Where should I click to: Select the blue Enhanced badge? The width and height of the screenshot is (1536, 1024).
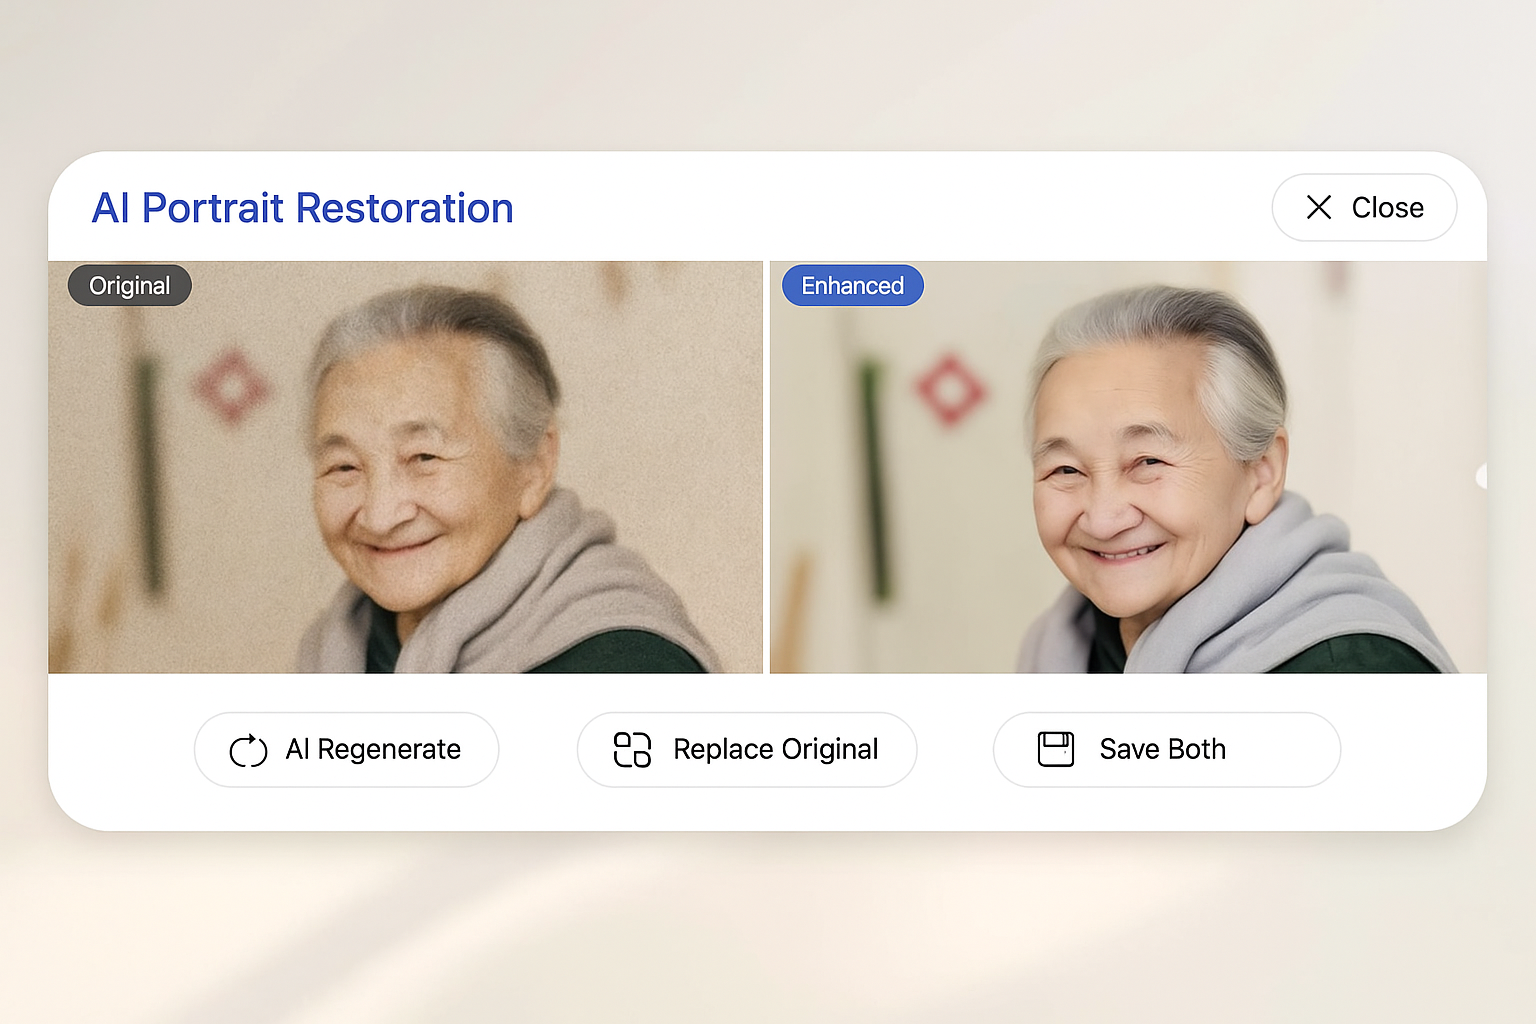tap(852, 286)
